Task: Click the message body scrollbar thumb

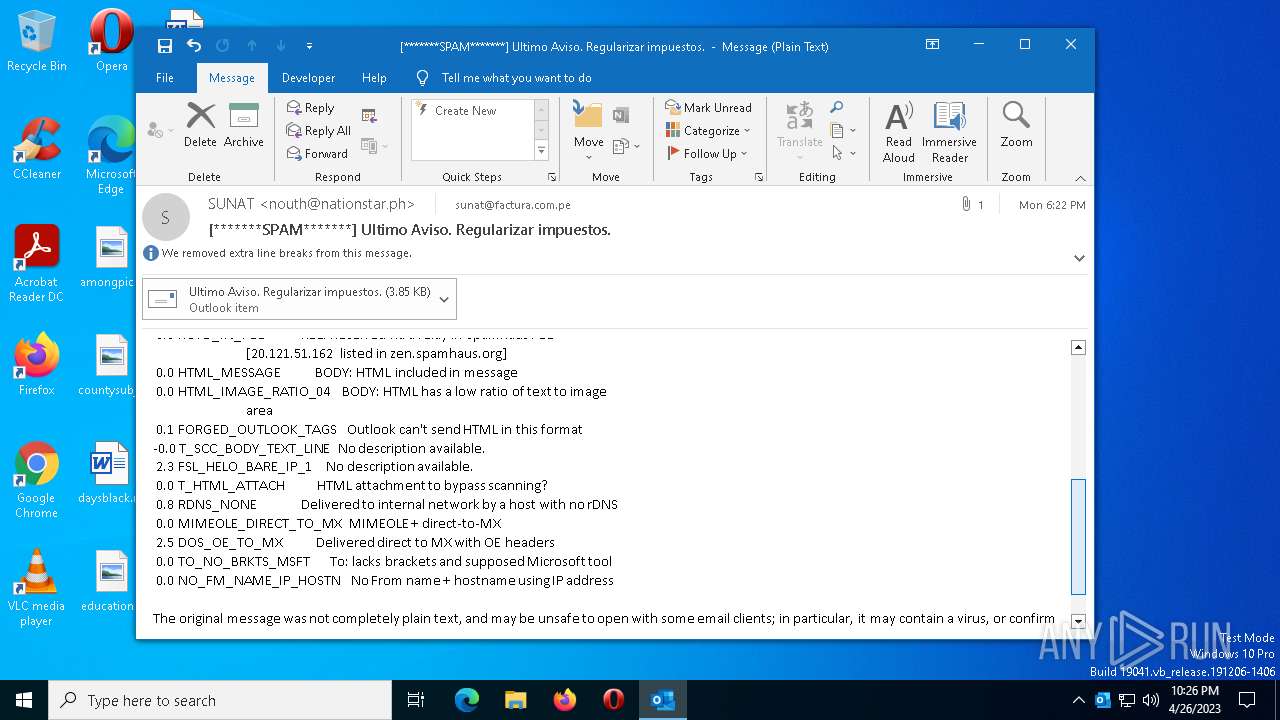Action: point(1078,537)
